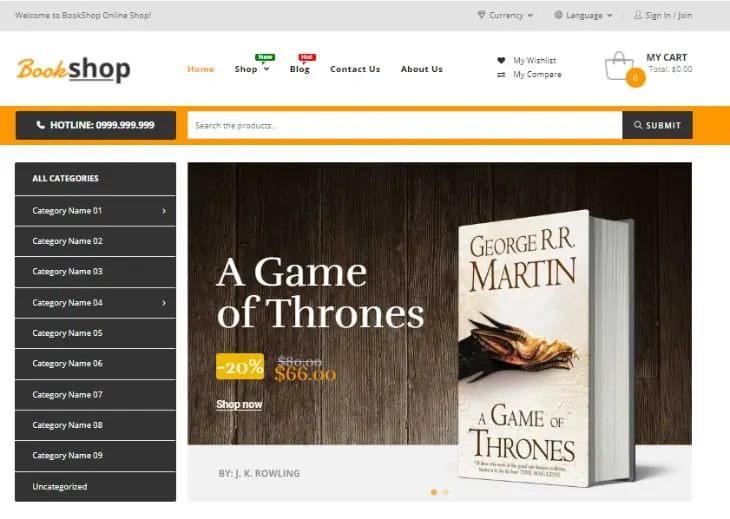Select Category Name 09
Viewport: 730px width, 519px height.
(x=95, y=455)
